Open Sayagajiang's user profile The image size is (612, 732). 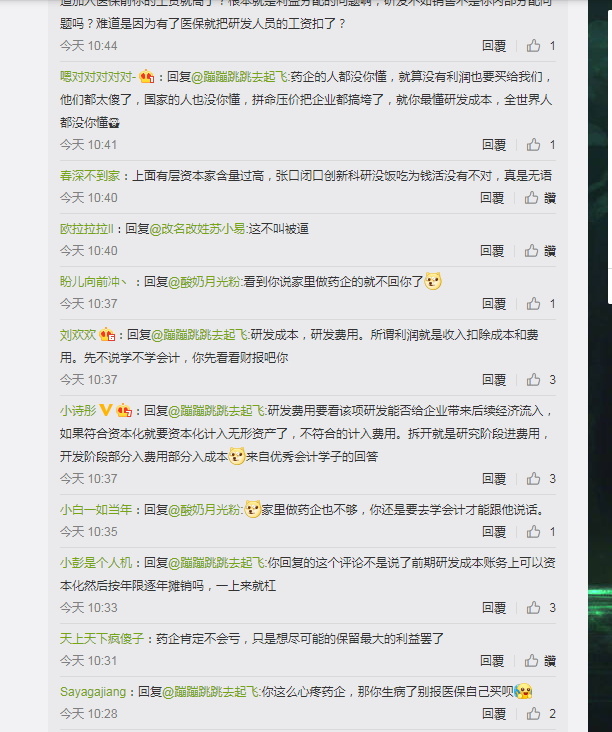(x=93, y=692)
